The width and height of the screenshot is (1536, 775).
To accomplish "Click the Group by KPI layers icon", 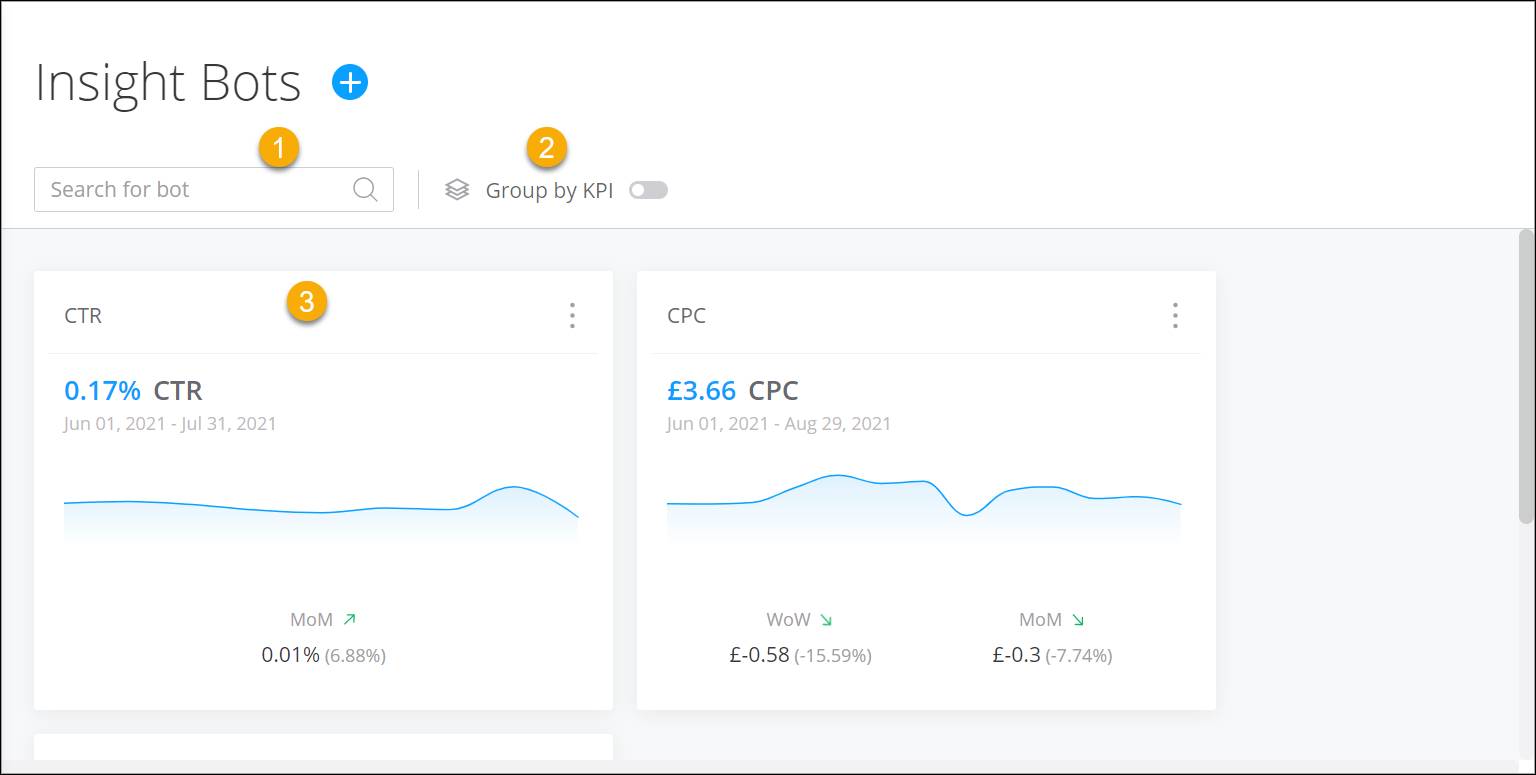I will (458, 189).
